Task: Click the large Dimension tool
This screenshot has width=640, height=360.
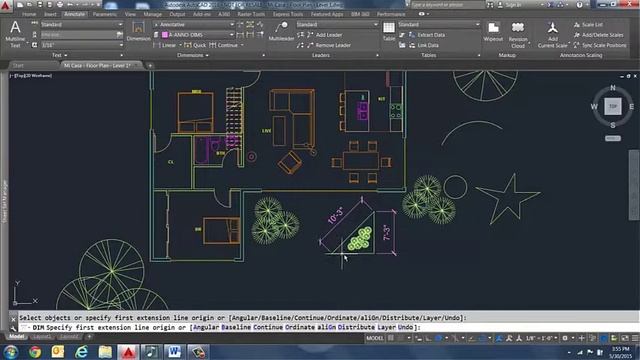Action: pyautogui.click(x=138, y=31)
